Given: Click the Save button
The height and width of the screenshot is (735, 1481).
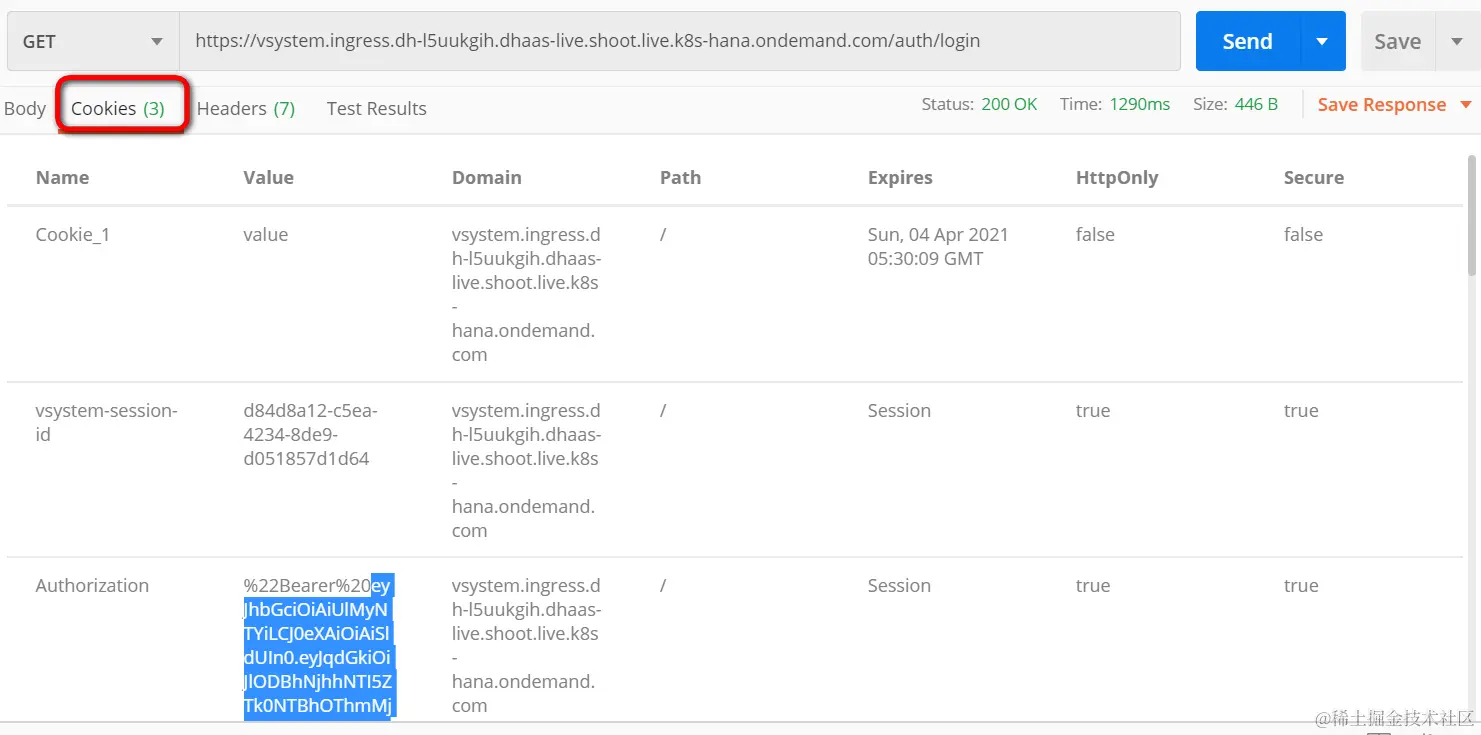Looking at the screenshot, I should (1397, 42).
